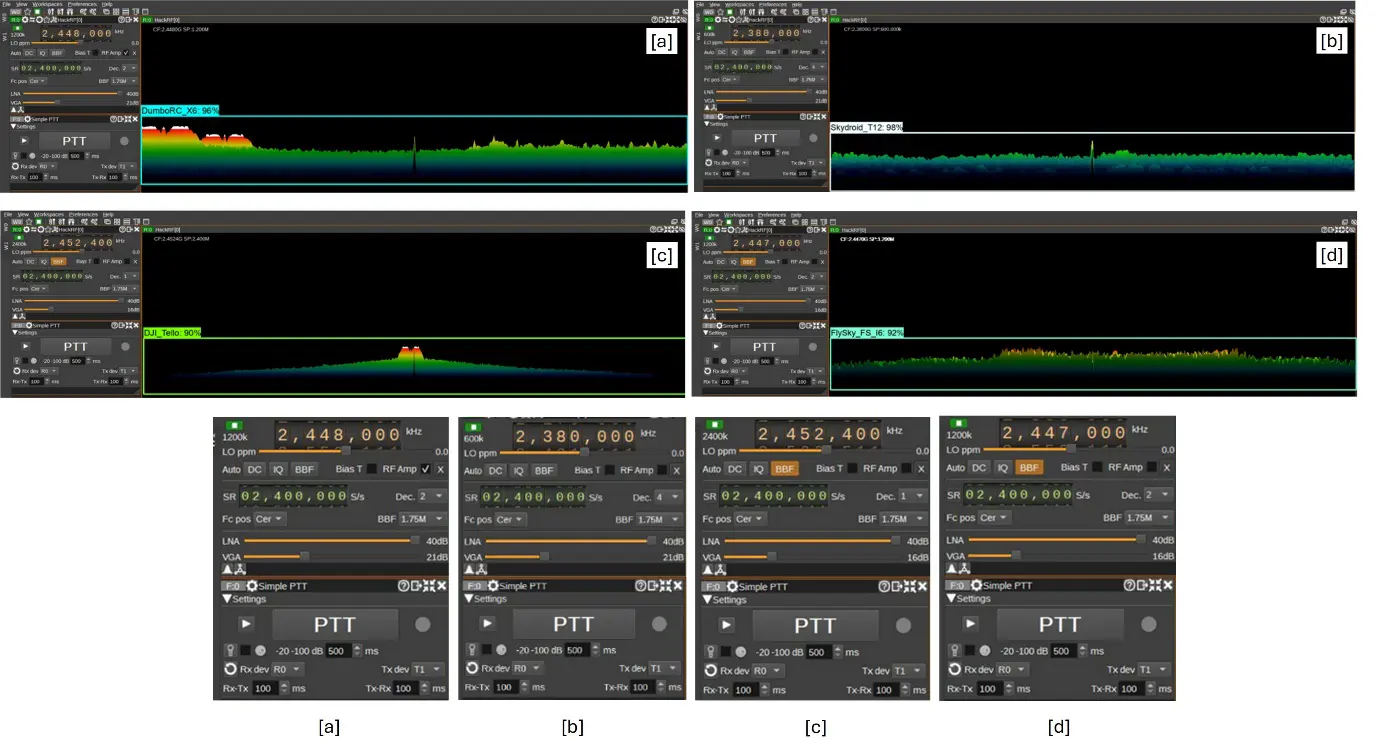The width and height of the screenshot is (1379, 740).
Task: Click the VGA slider handle in enlarged panel [b]
Action: (x=544, y=556)
